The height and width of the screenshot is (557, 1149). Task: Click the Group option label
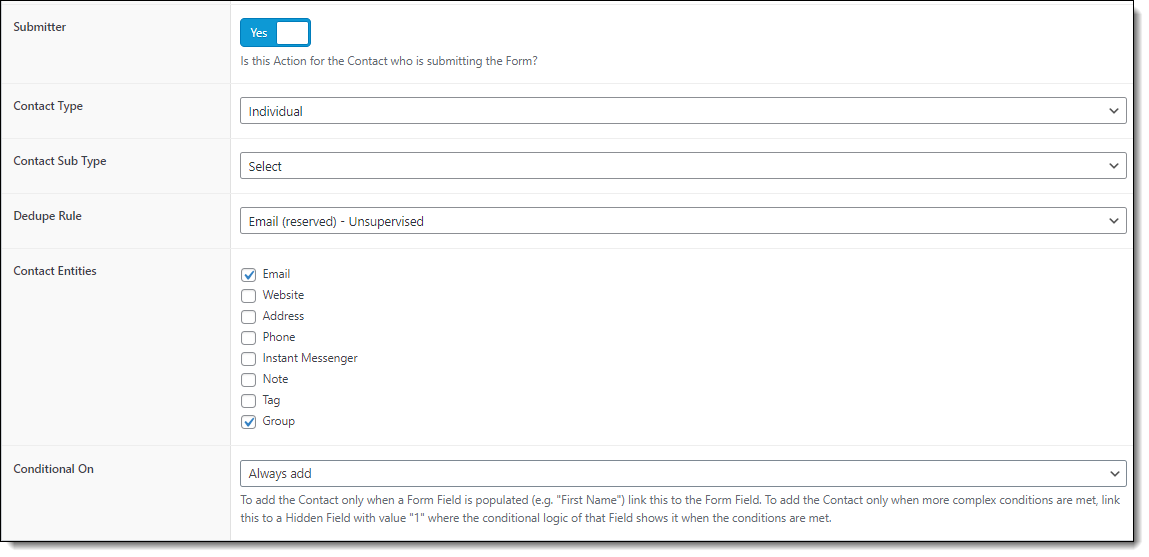[x=278, y=421]
